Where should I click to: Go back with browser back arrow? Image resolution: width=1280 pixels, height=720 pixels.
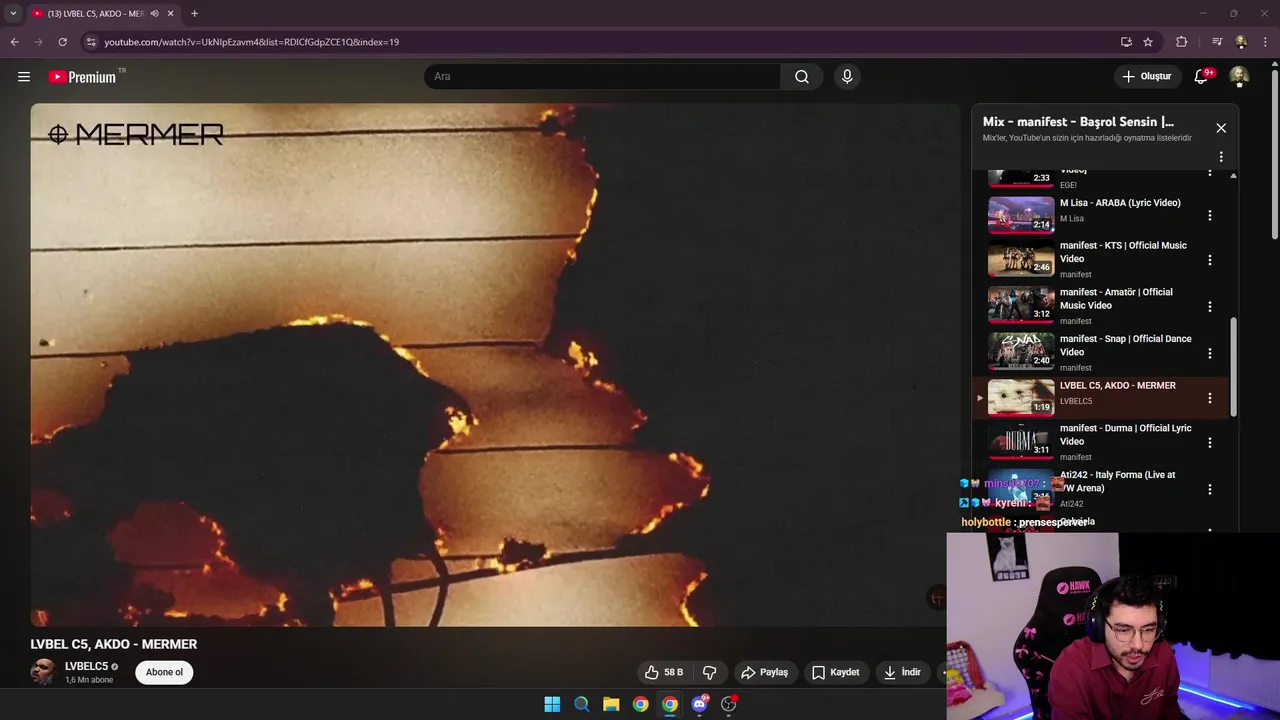click(x=14, y=42)
